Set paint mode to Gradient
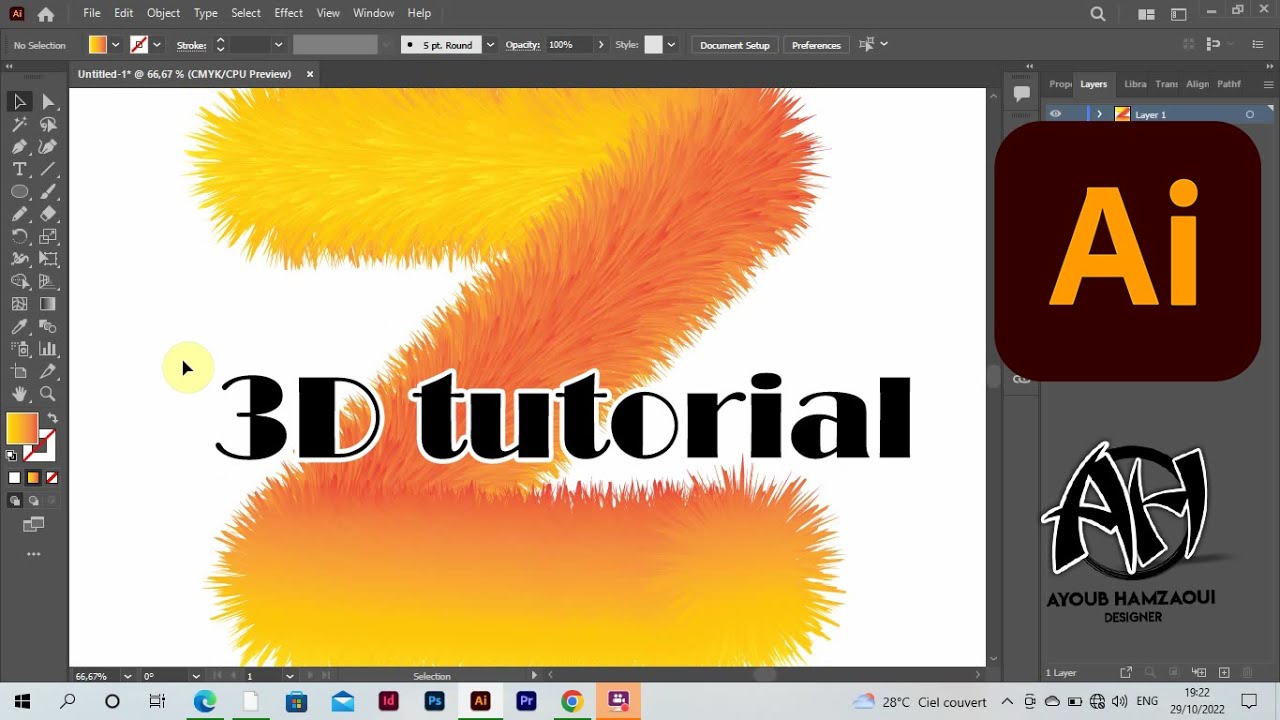 [x=33, y=478]
